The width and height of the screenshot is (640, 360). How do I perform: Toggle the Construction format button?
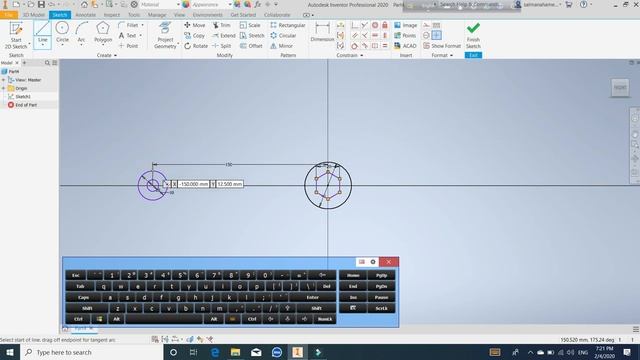tap(426, 25)
